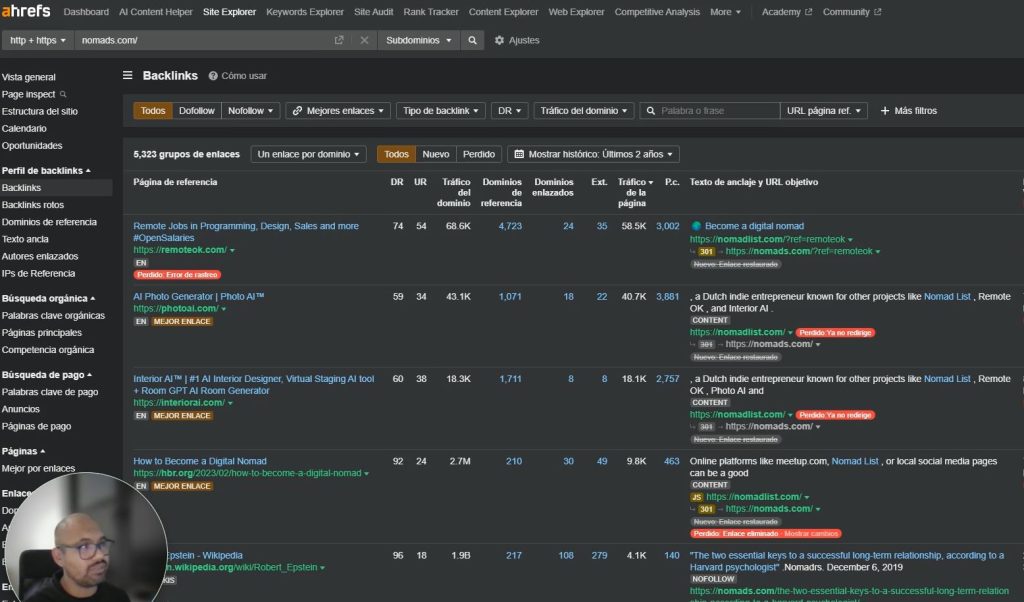1024x602 pixels.
Task: Collapse Páginas section
Action: pos(23,451)
